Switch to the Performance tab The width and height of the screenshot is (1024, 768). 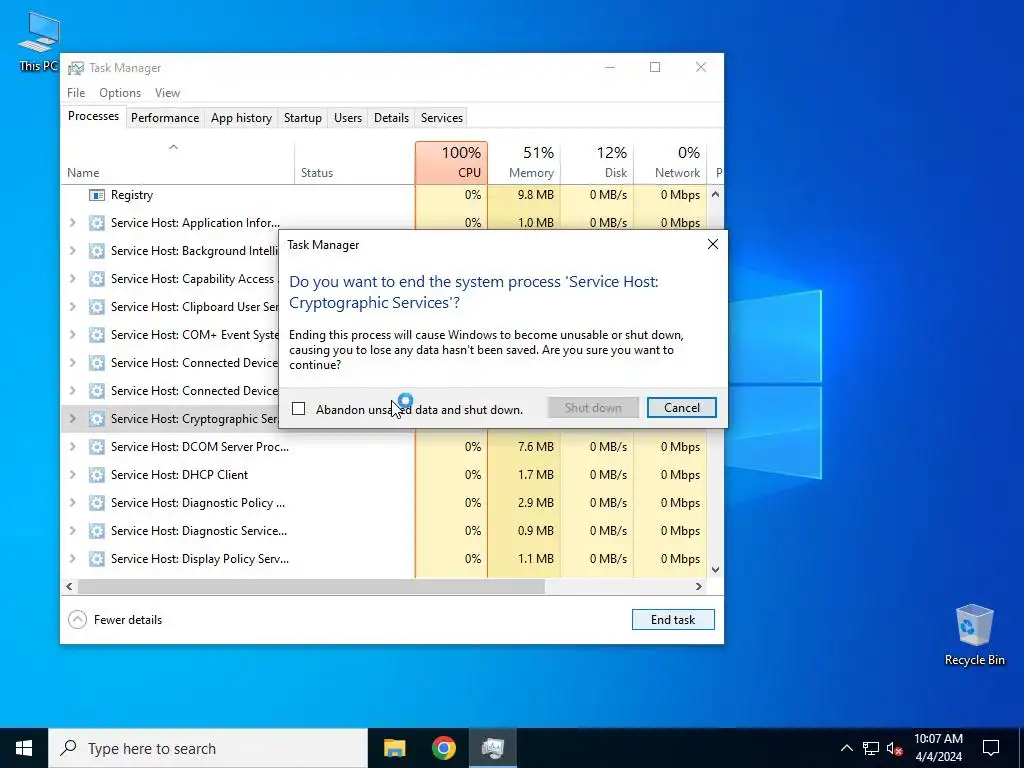coord(165,118)
